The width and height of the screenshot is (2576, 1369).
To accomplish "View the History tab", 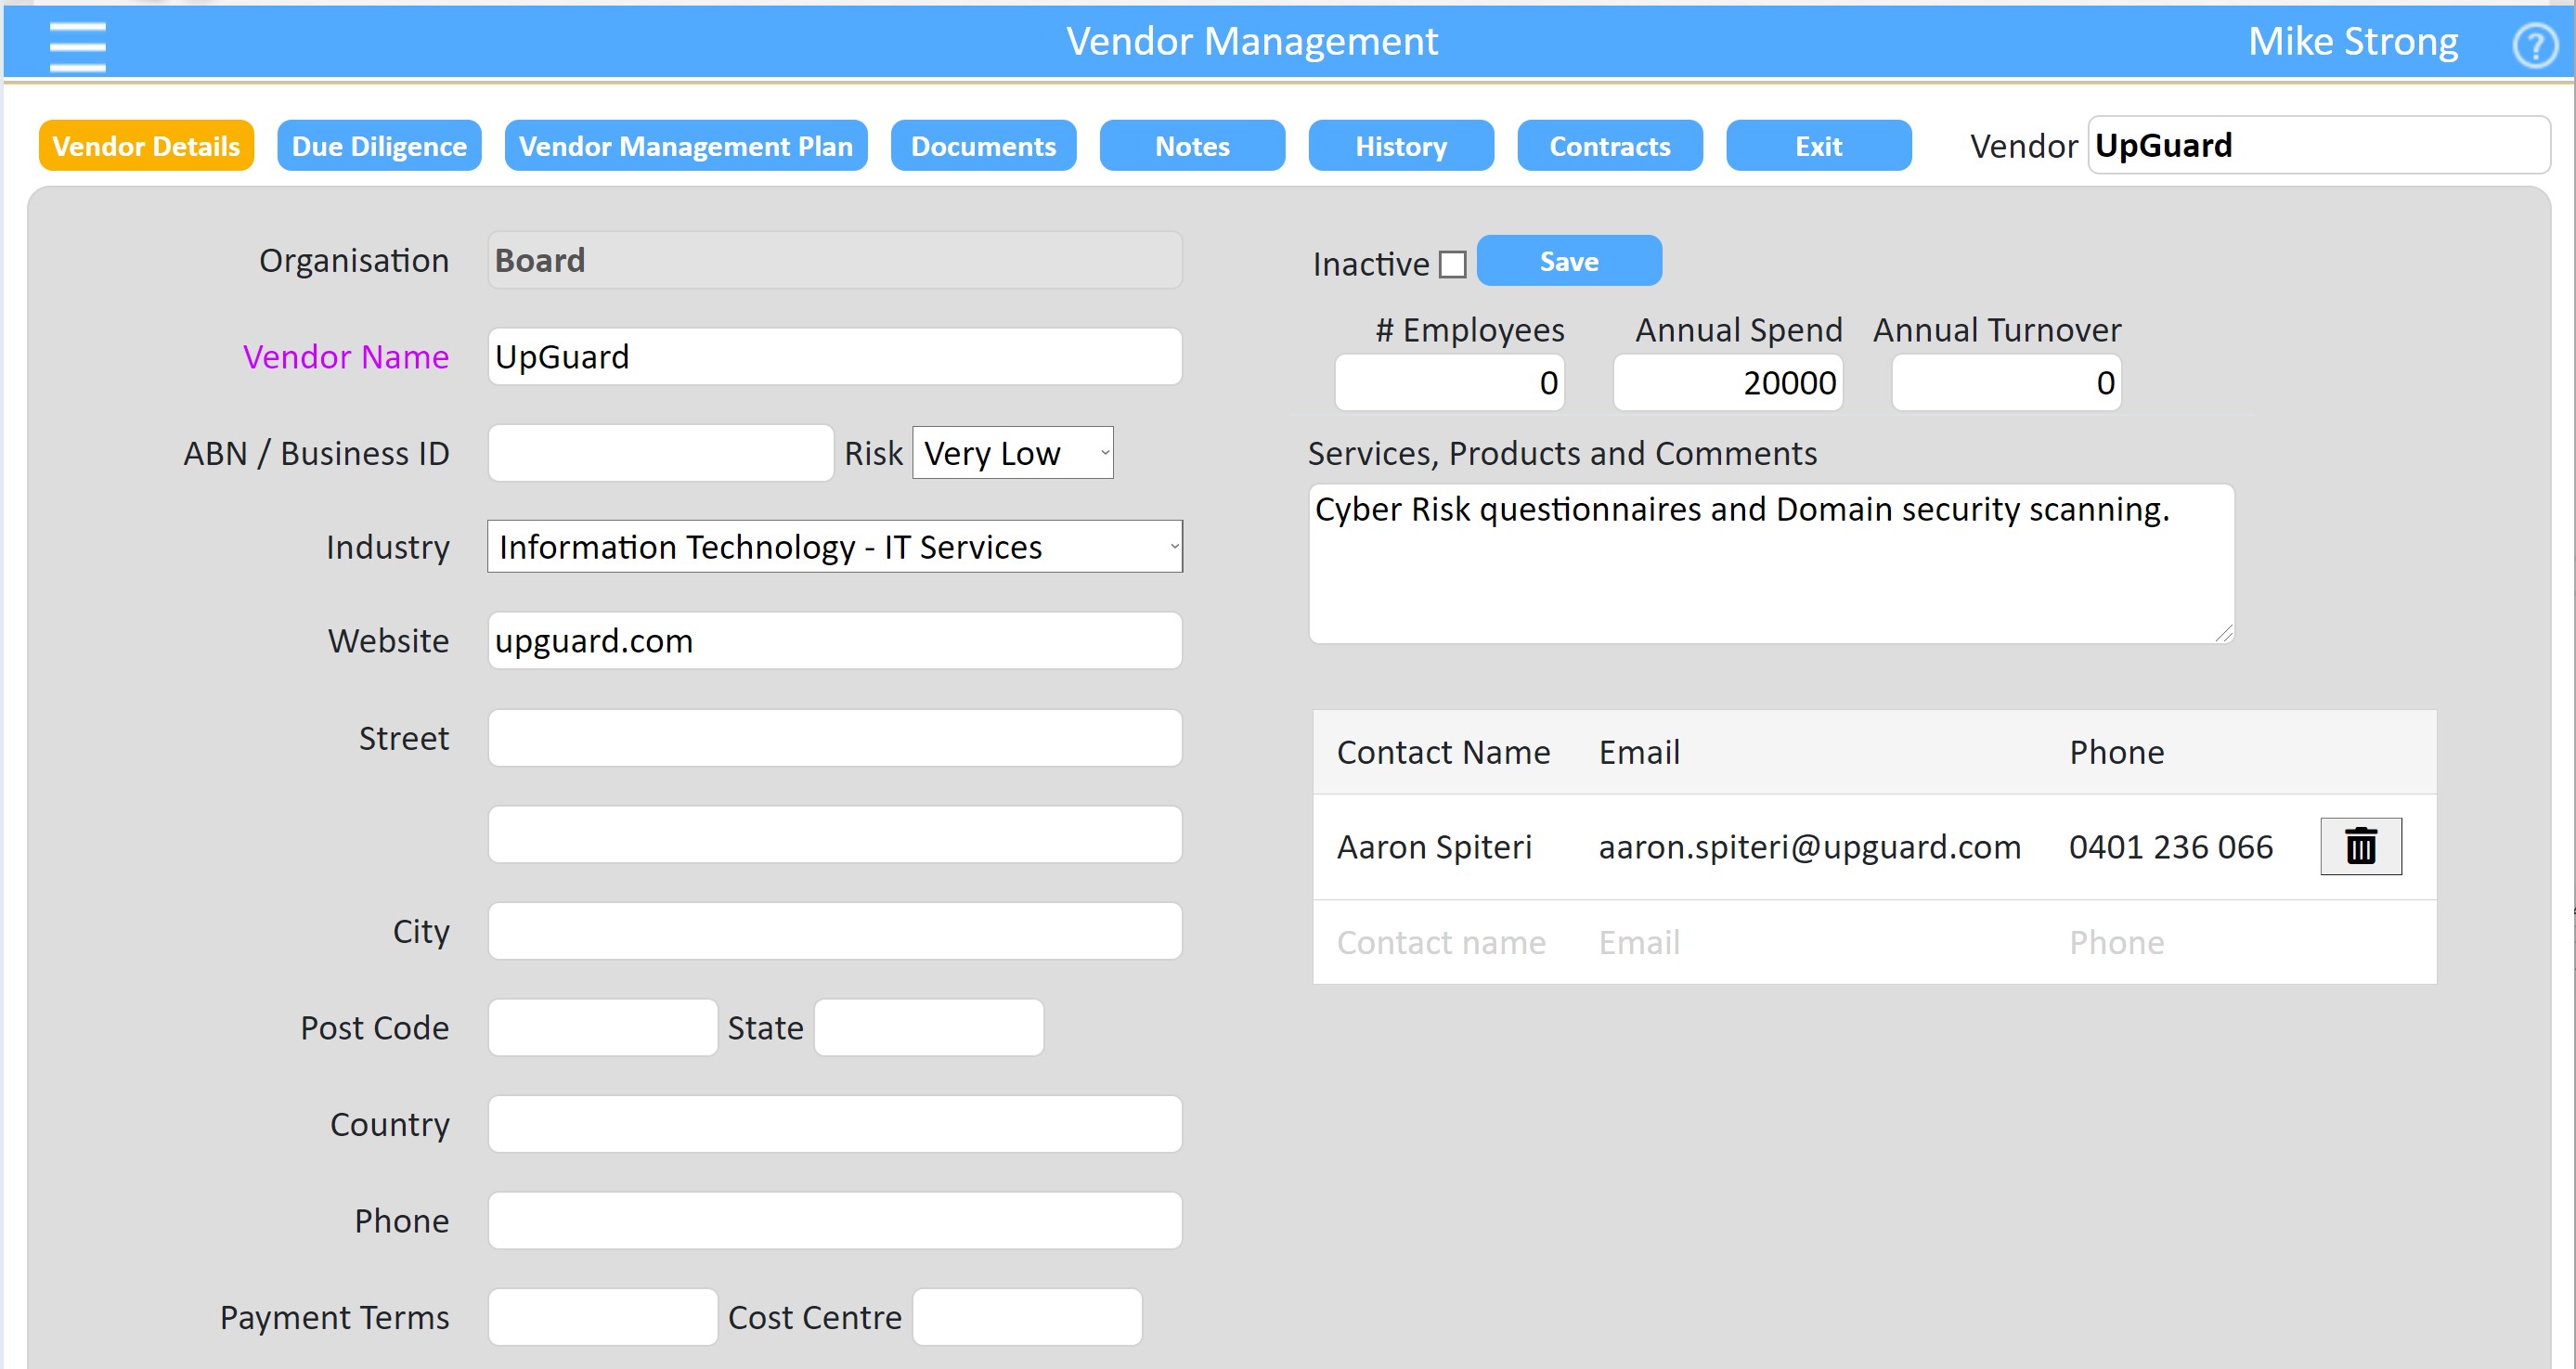I will tap(1401, 146).
